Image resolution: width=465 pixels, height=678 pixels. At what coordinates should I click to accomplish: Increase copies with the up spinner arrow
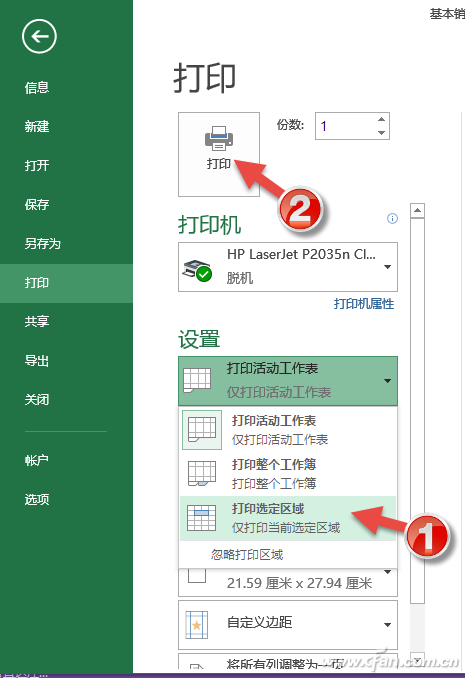[381, 119]
